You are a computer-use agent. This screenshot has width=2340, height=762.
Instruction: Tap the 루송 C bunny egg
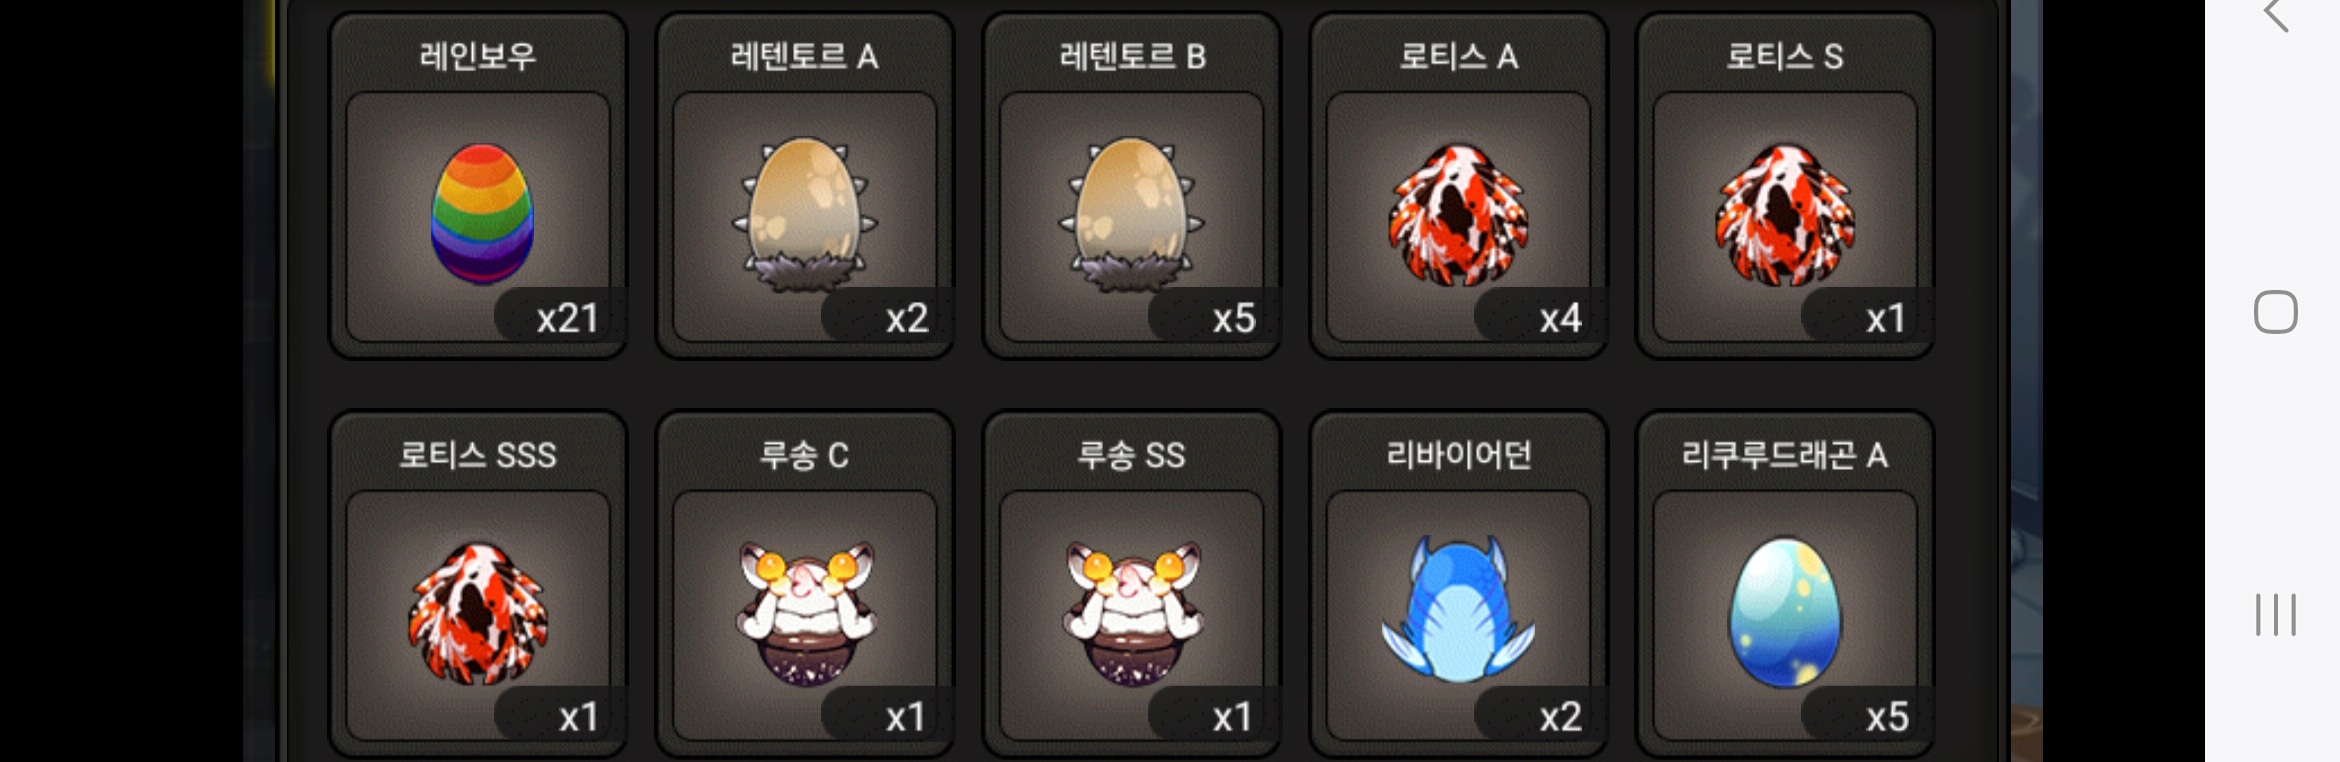click(805, 612)
